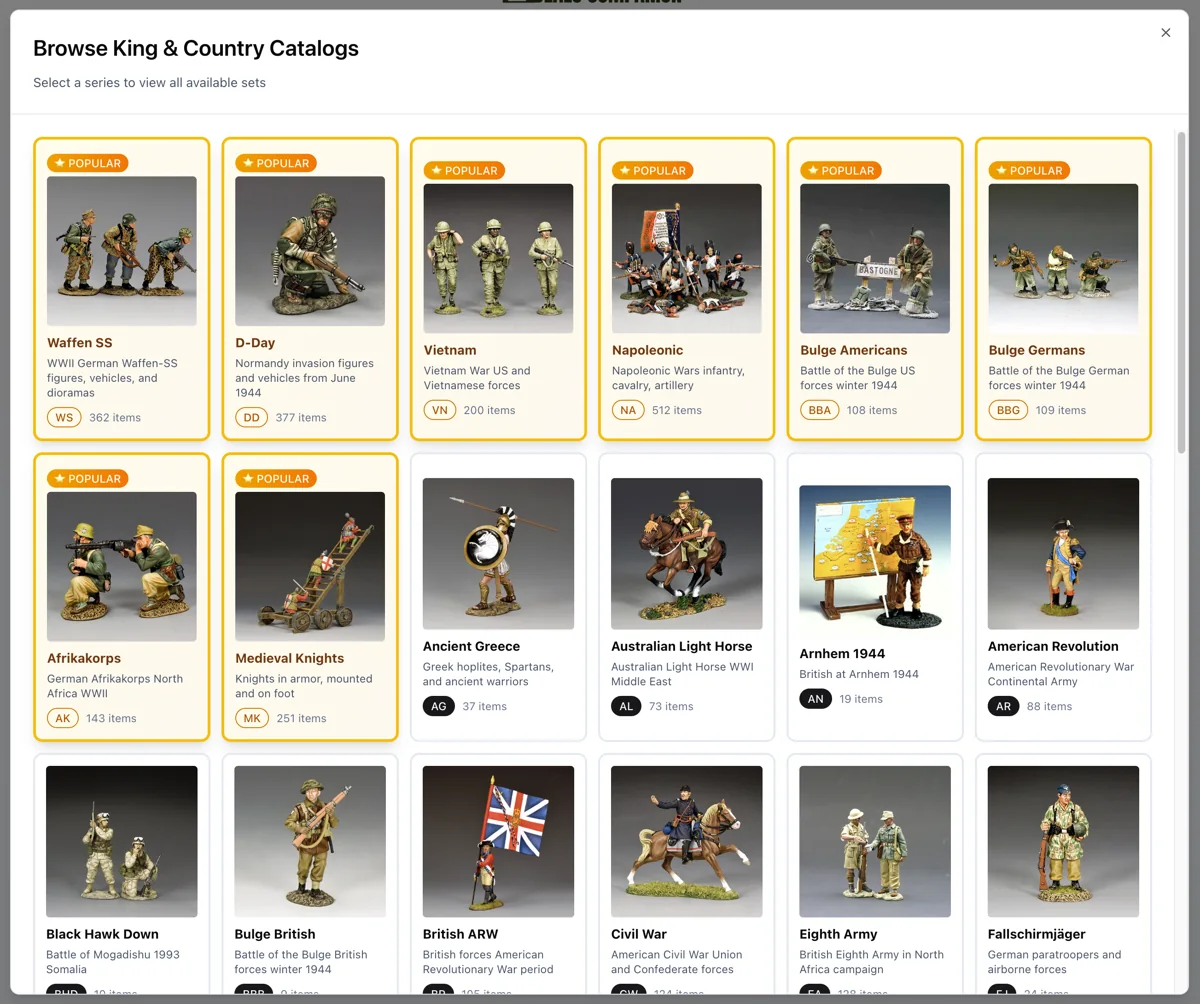Click POPULAR badge on Medieval Knights

(x=275, y=478)
